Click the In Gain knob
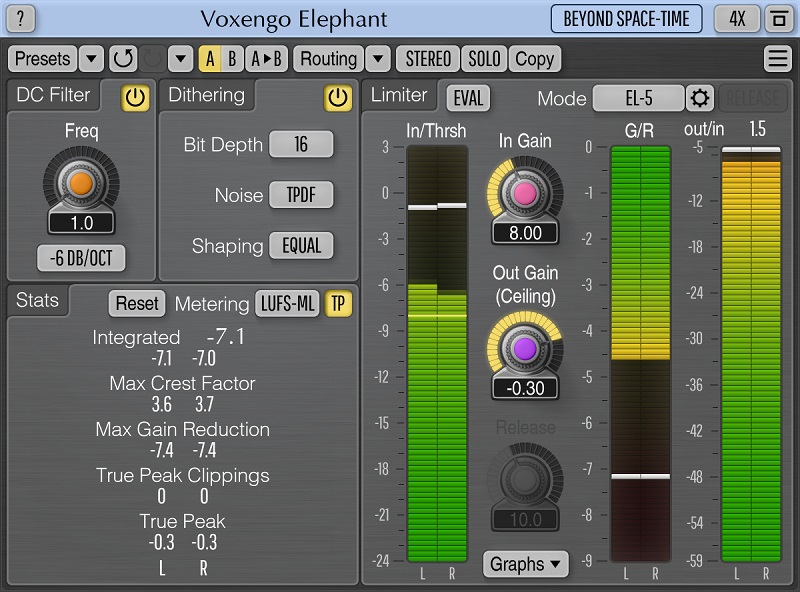This screenshot has width=800, height=592. (525, 194)
